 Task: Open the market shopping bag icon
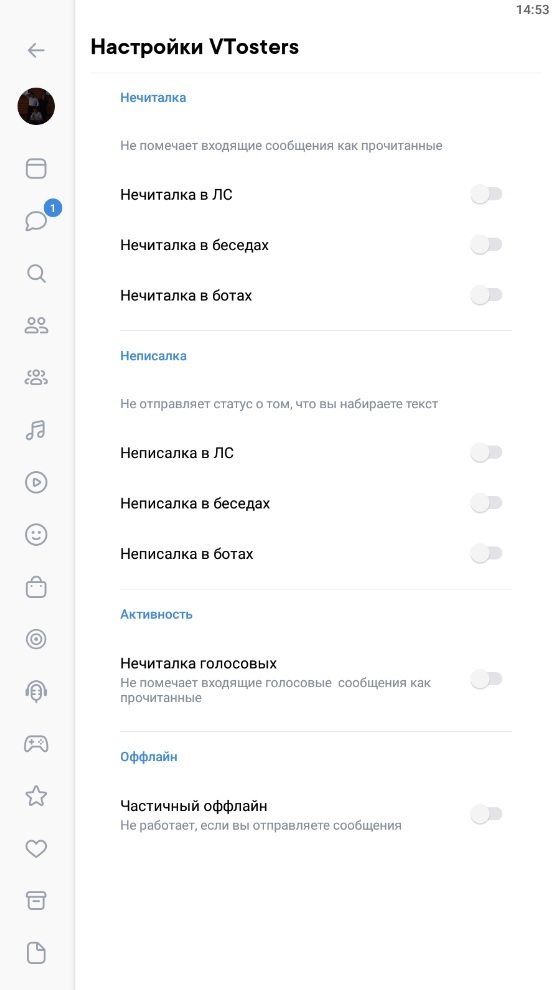coord(36,588)
